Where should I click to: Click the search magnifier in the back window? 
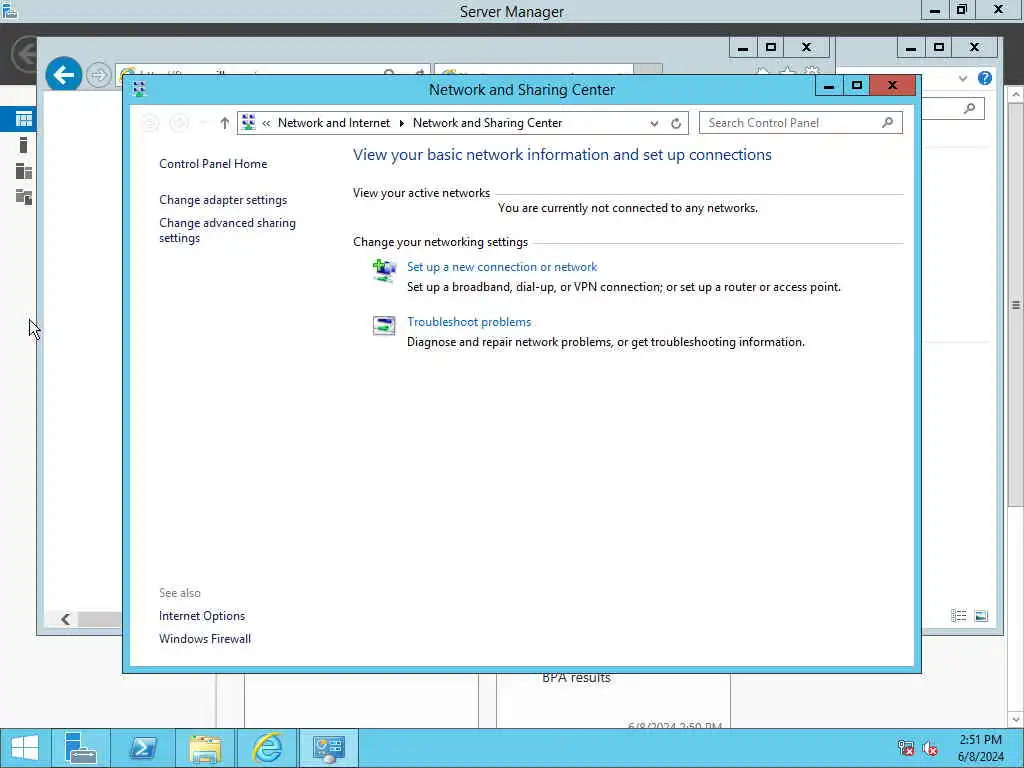pyautogui.click(x=969, y=108)
